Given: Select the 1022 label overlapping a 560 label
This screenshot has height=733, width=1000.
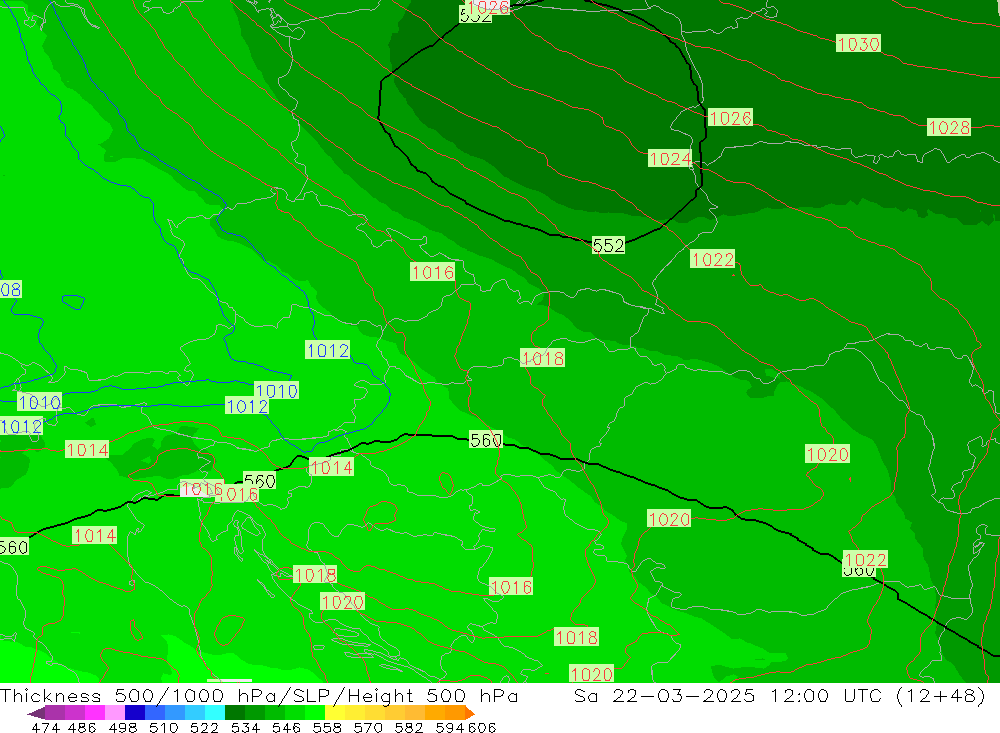Looking at the screenshot, I should coord(865,559).
